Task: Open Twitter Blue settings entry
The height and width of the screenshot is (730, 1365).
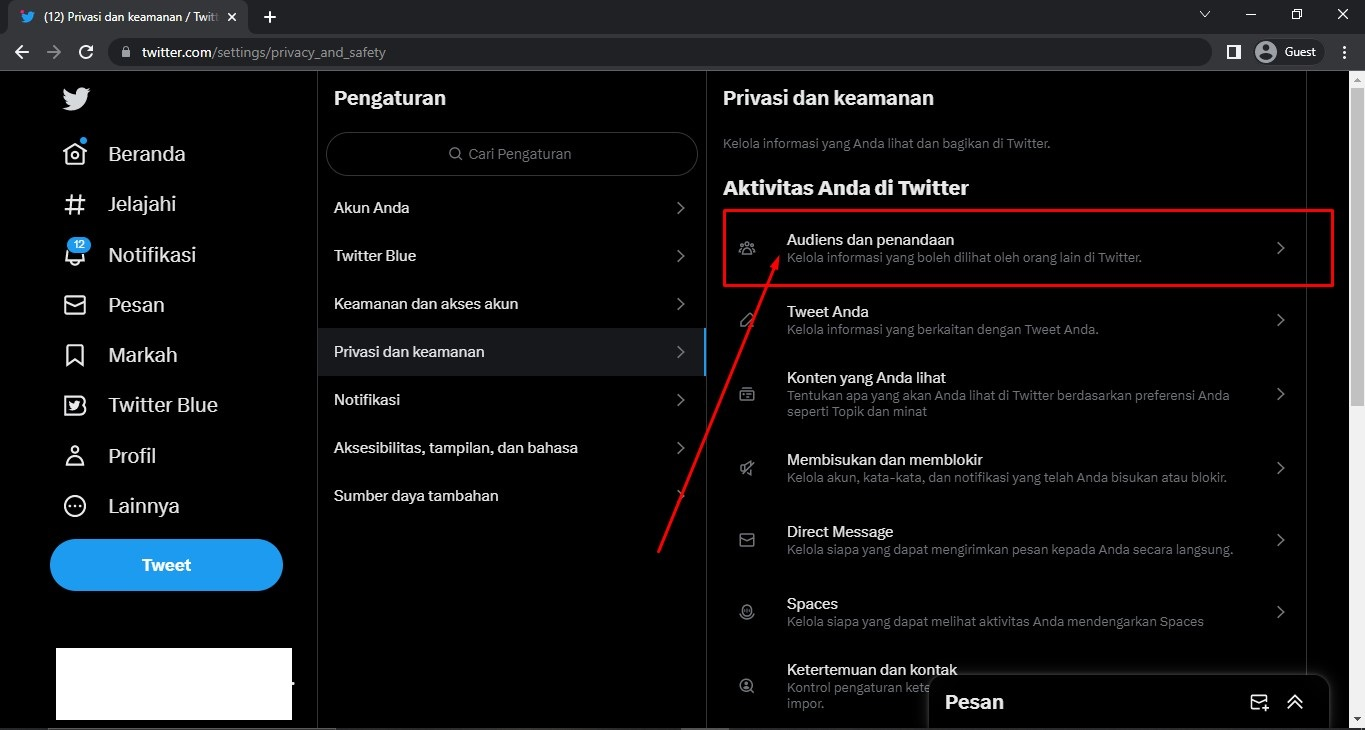Action: click(x=512, y=256)
